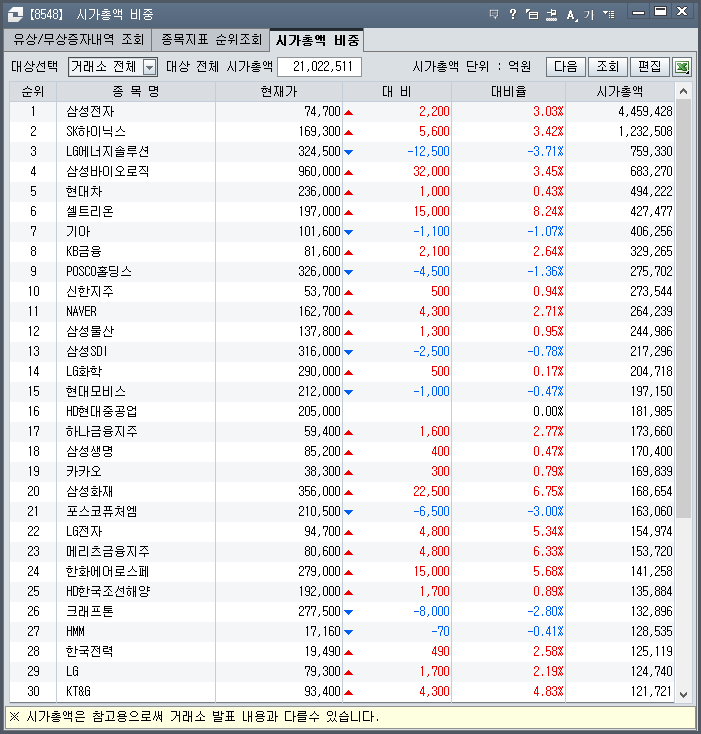Click the window logo icon beside 8548
Screen dimensions: 701x734
coord(15,14)
